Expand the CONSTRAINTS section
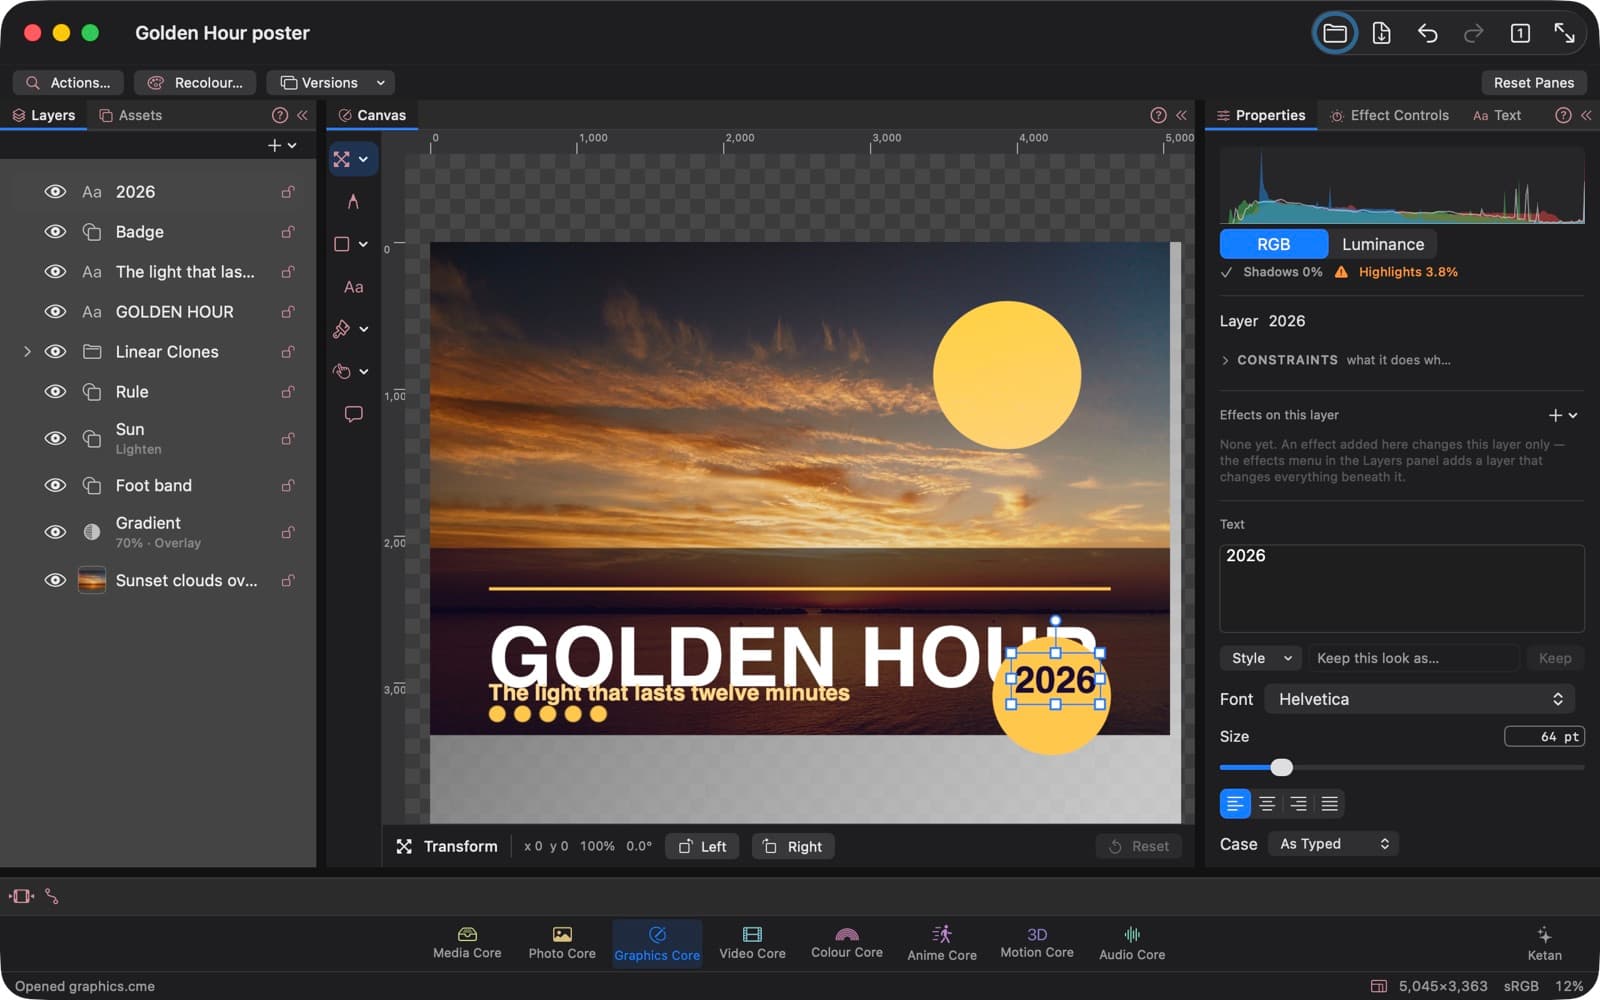Screen dimensions: 1600x1000 coord(1225,360)
